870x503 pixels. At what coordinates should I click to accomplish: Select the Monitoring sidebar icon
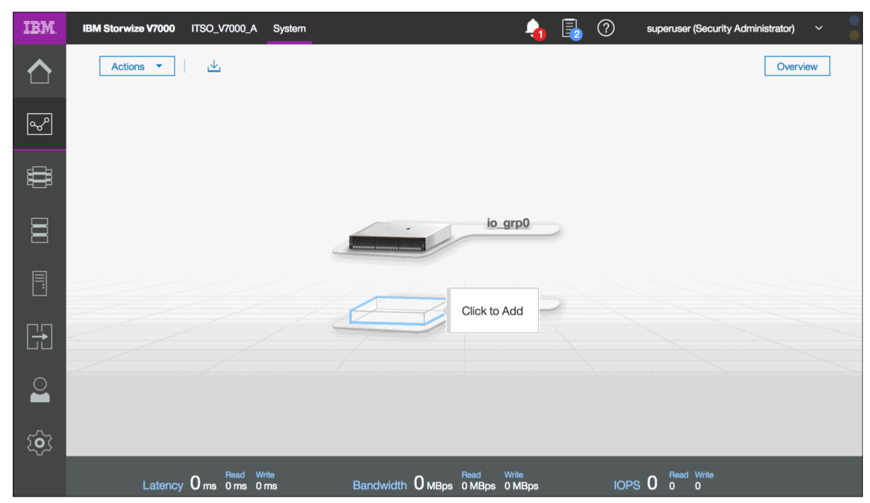(x=39, y=124)
